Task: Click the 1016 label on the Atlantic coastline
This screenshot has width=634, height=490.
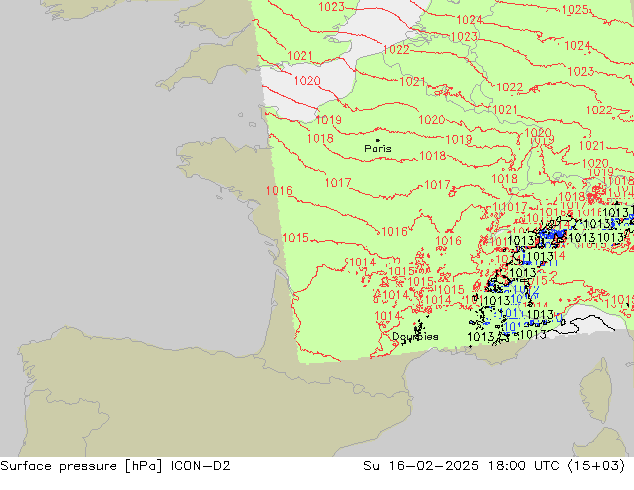Action: [279, 191]
